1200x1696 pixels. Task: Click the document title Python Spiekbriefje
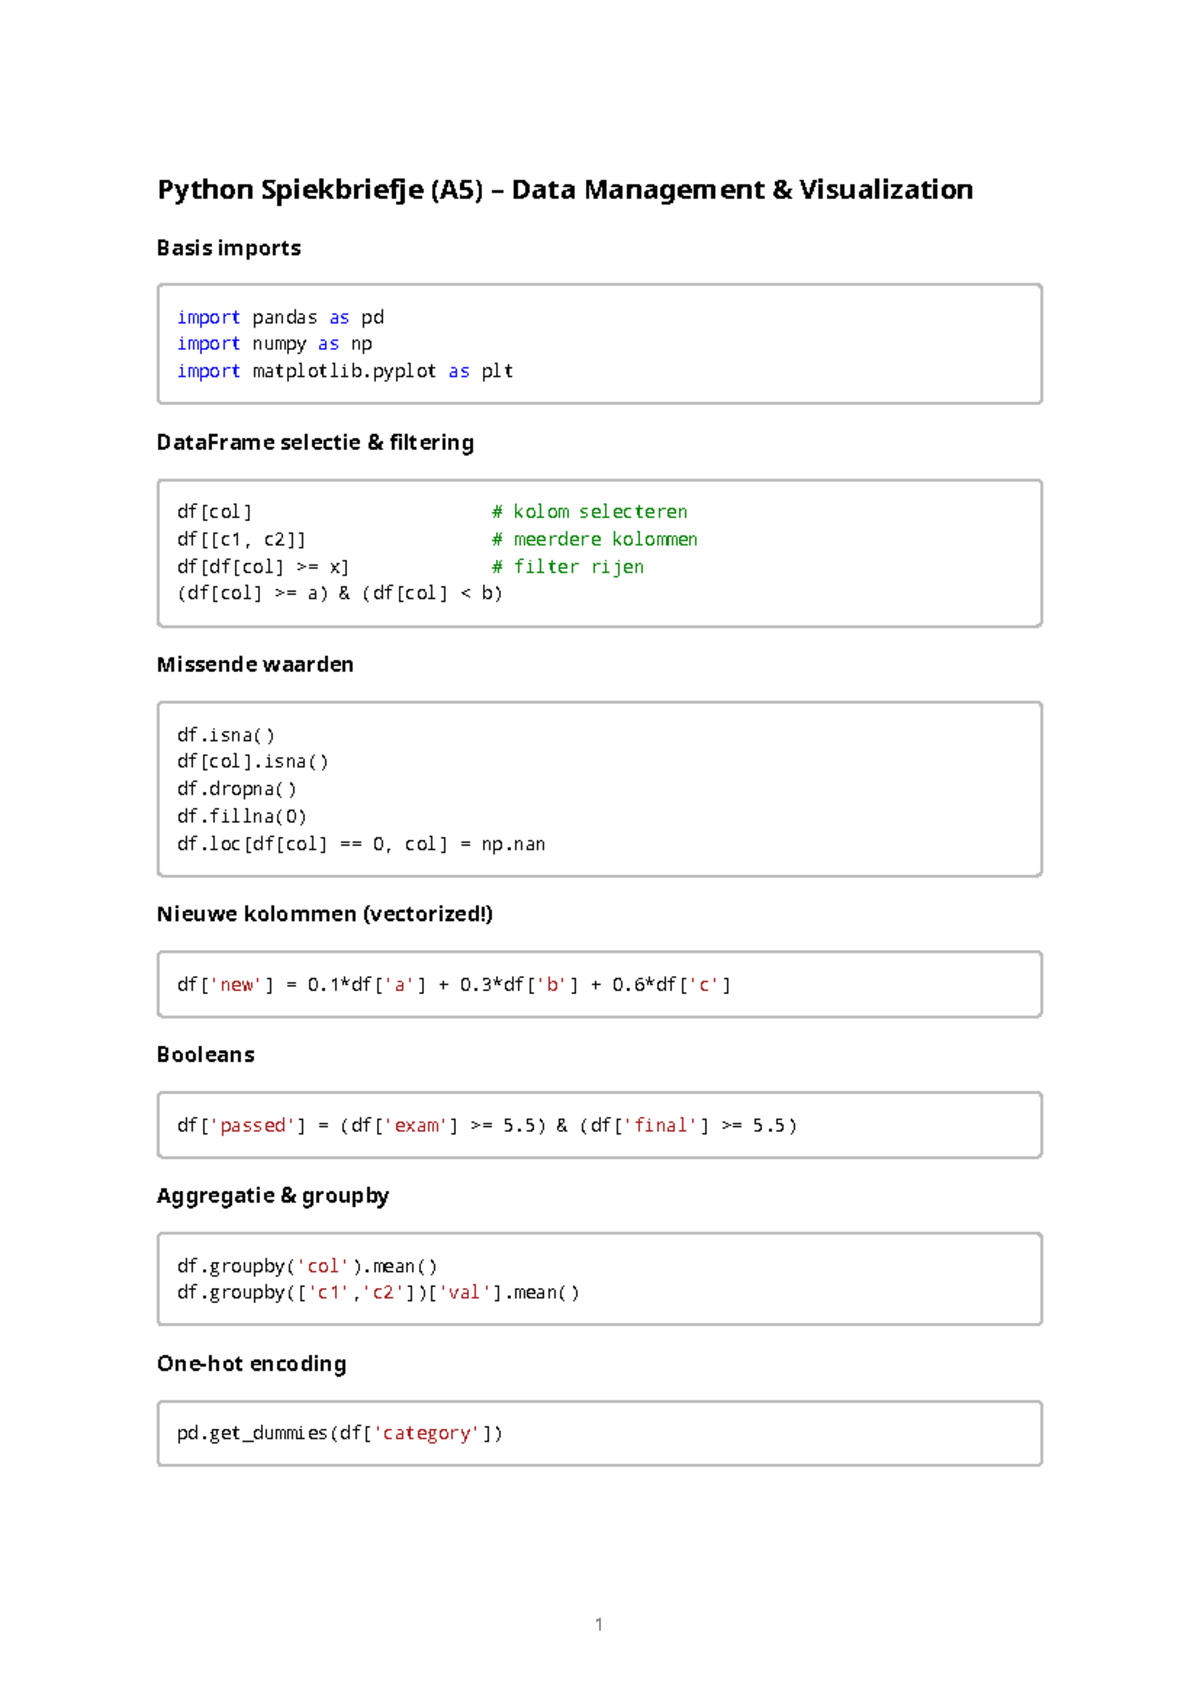565,190
